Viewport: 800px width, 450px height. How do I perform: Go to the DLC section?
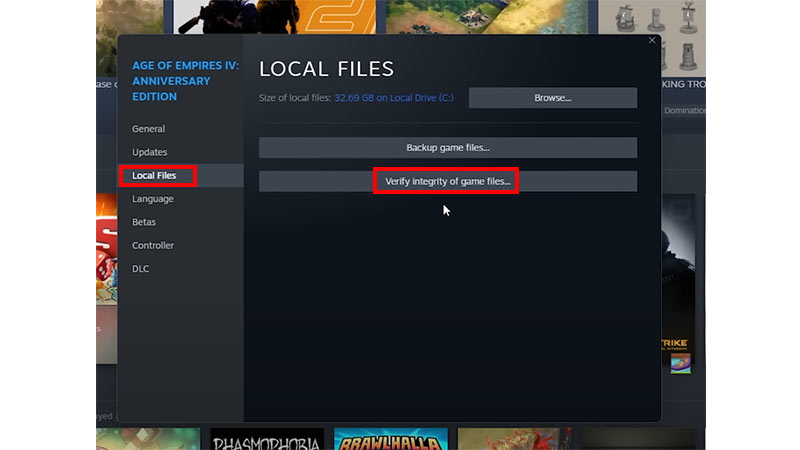[x=140, y=269]
